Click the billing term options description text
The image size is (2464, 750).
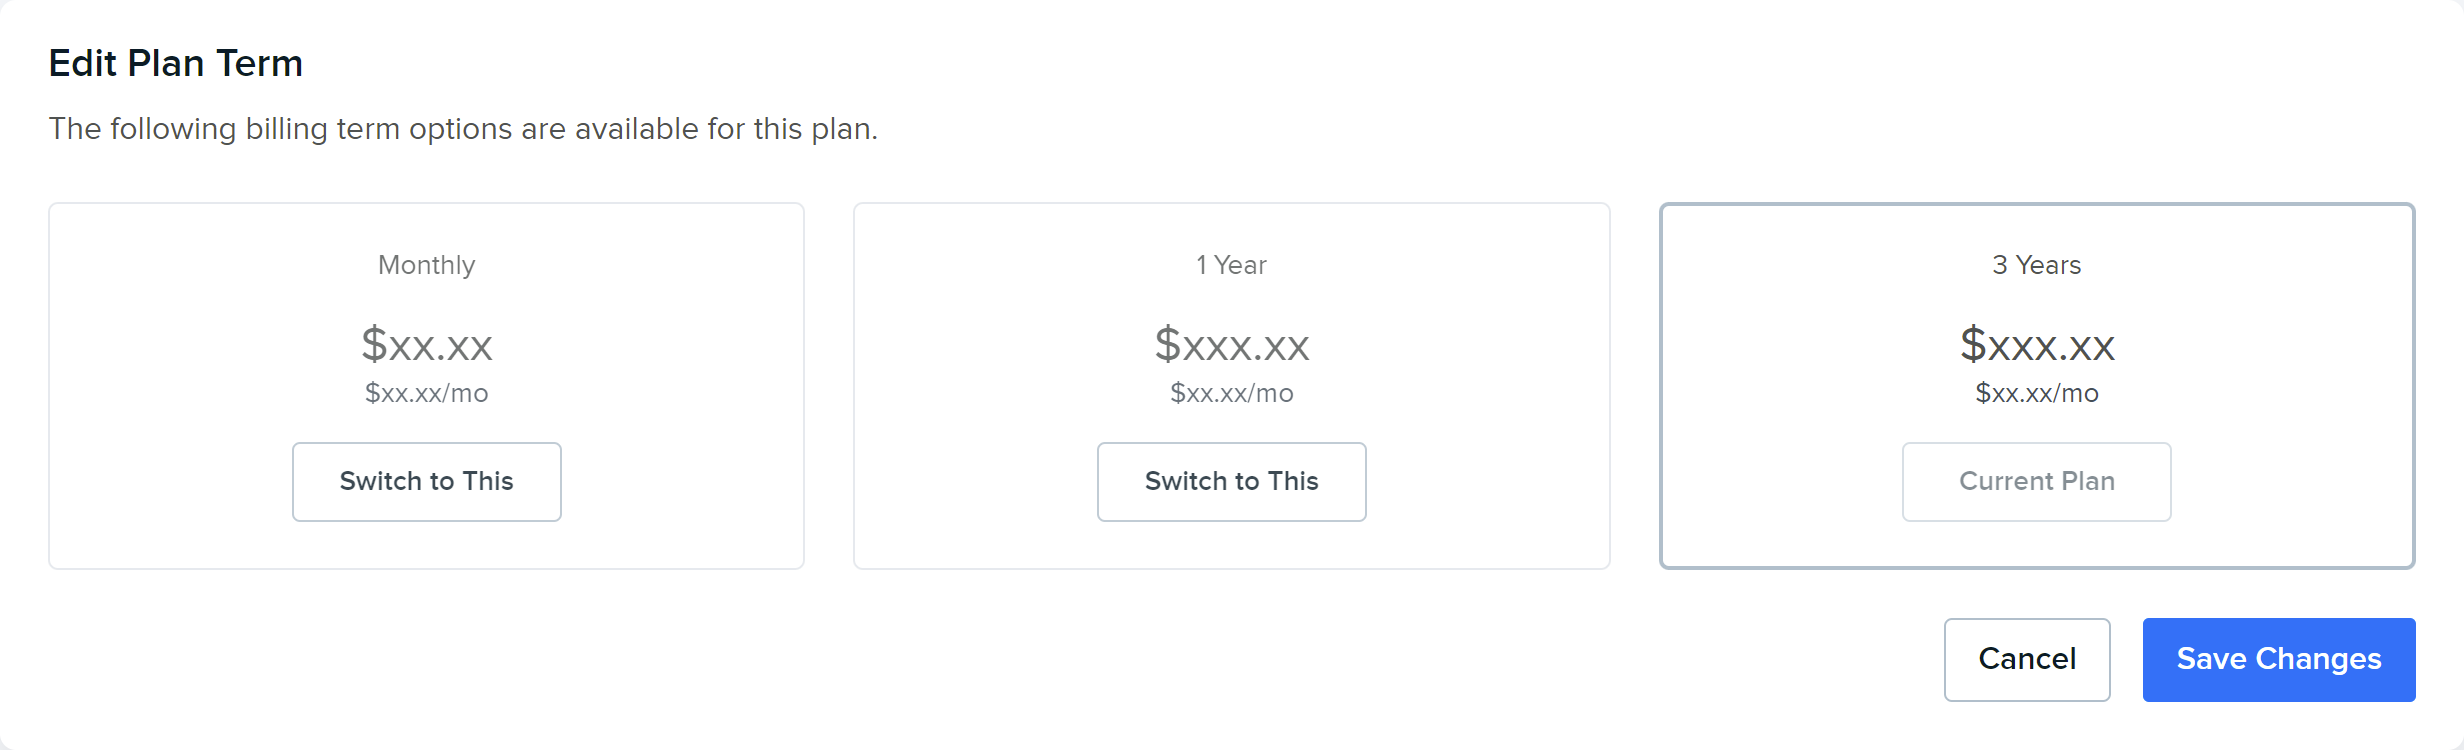pyautogui.click(x=463, y=129)
